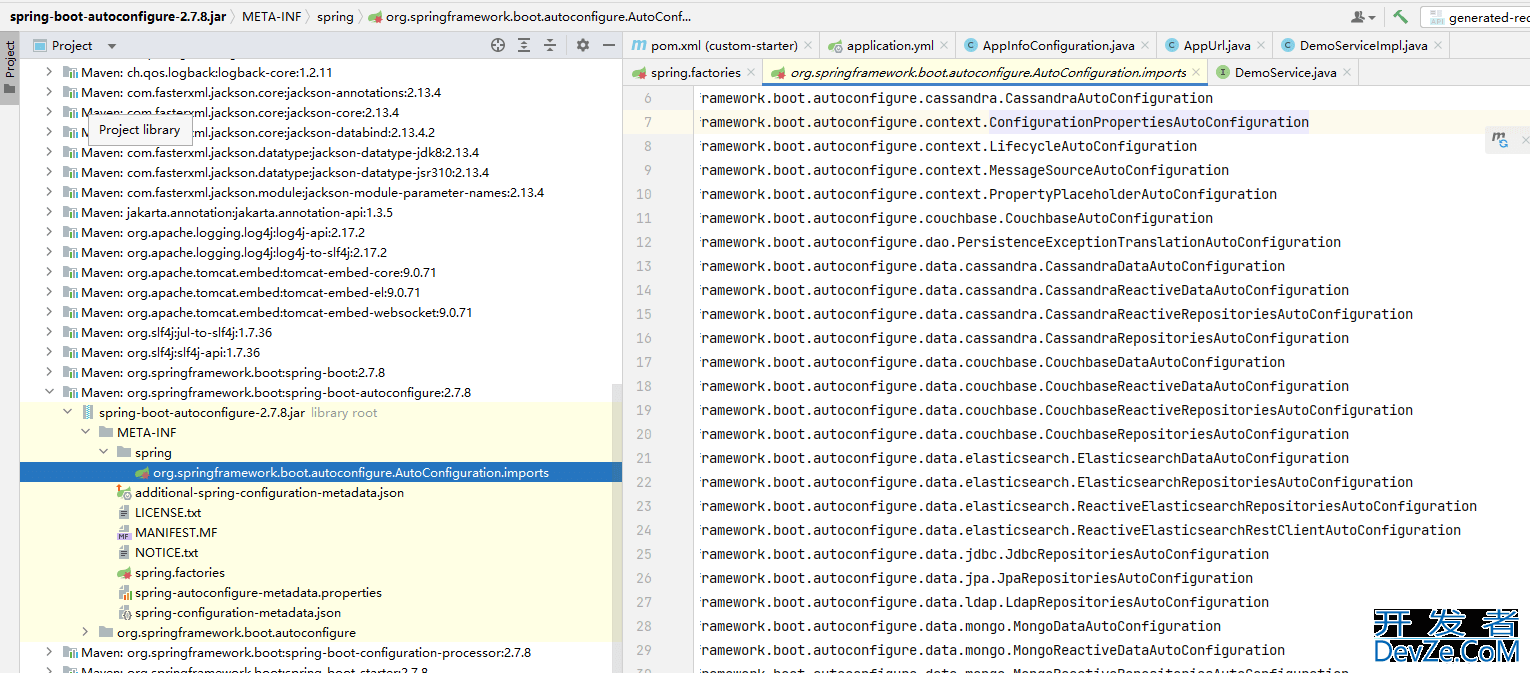Click line number 21 in editor gutter
Screen dimensions: 1530x673
click(643, 458)
